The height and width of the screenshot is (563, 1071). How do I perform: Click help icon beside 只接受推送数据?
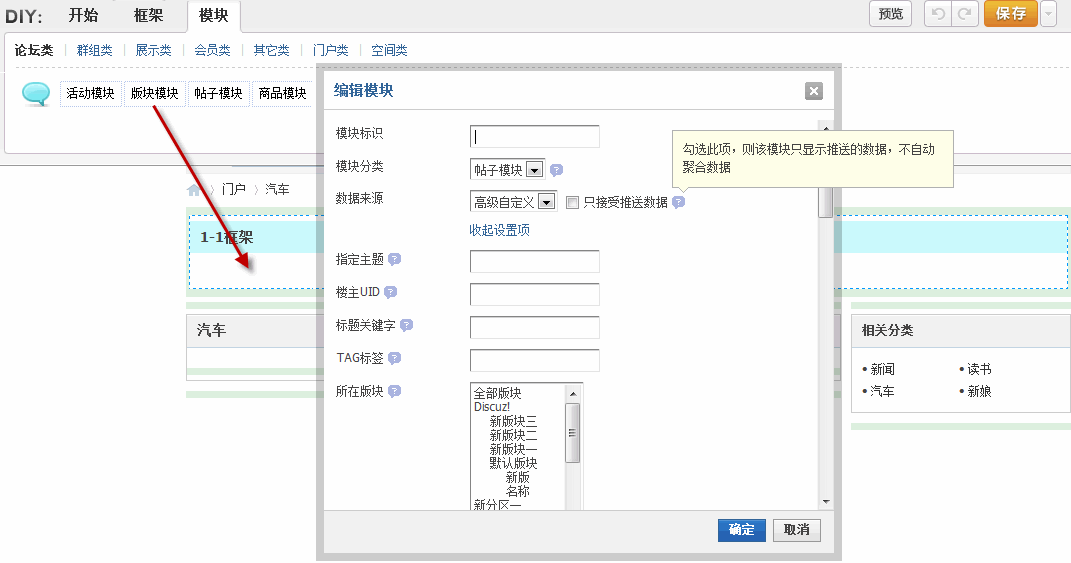coord(678,202)
